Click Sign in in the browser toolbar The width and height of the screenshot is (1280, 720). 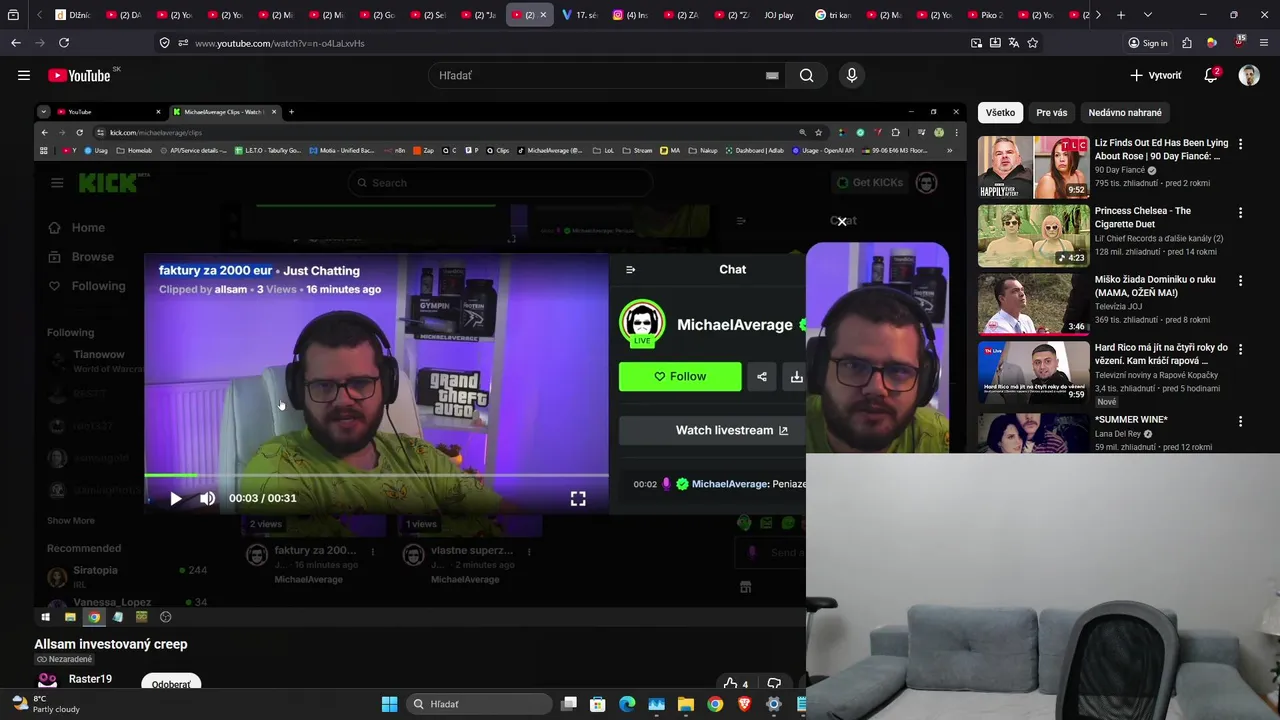point(1148,43)
